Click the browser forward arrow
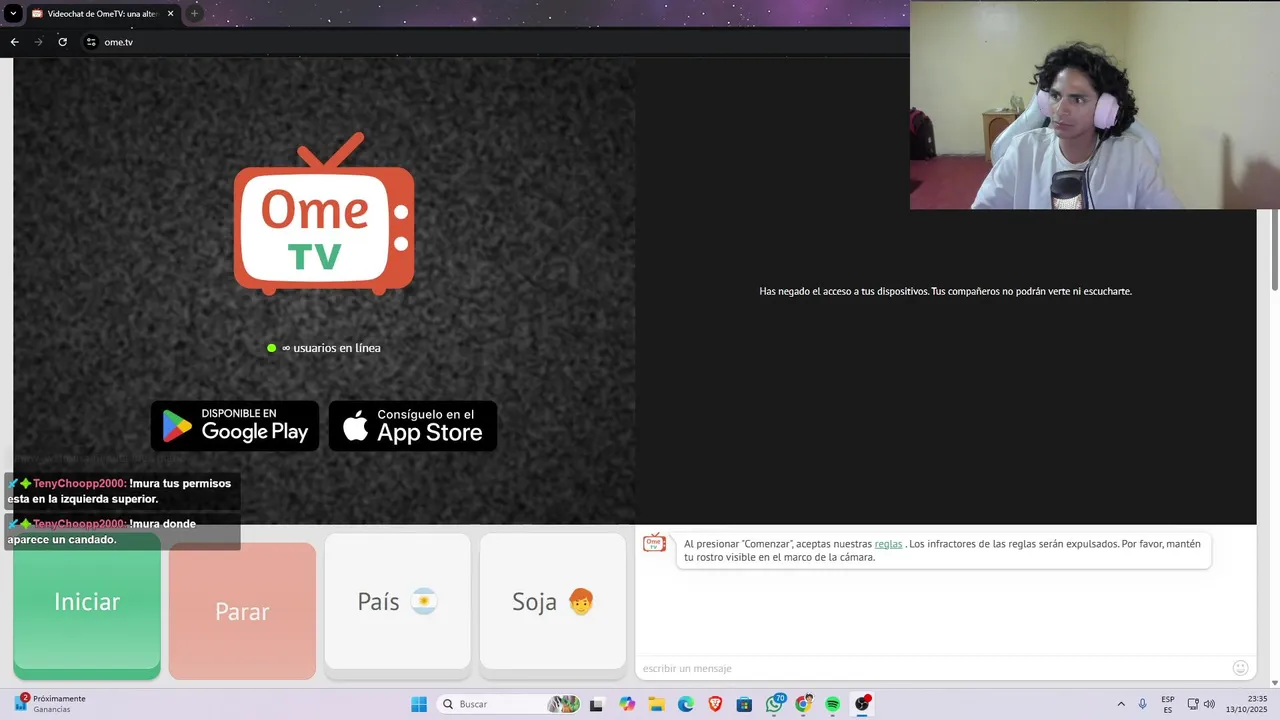This screenshot has width=1280, height=720. click(x=38, y=42)
